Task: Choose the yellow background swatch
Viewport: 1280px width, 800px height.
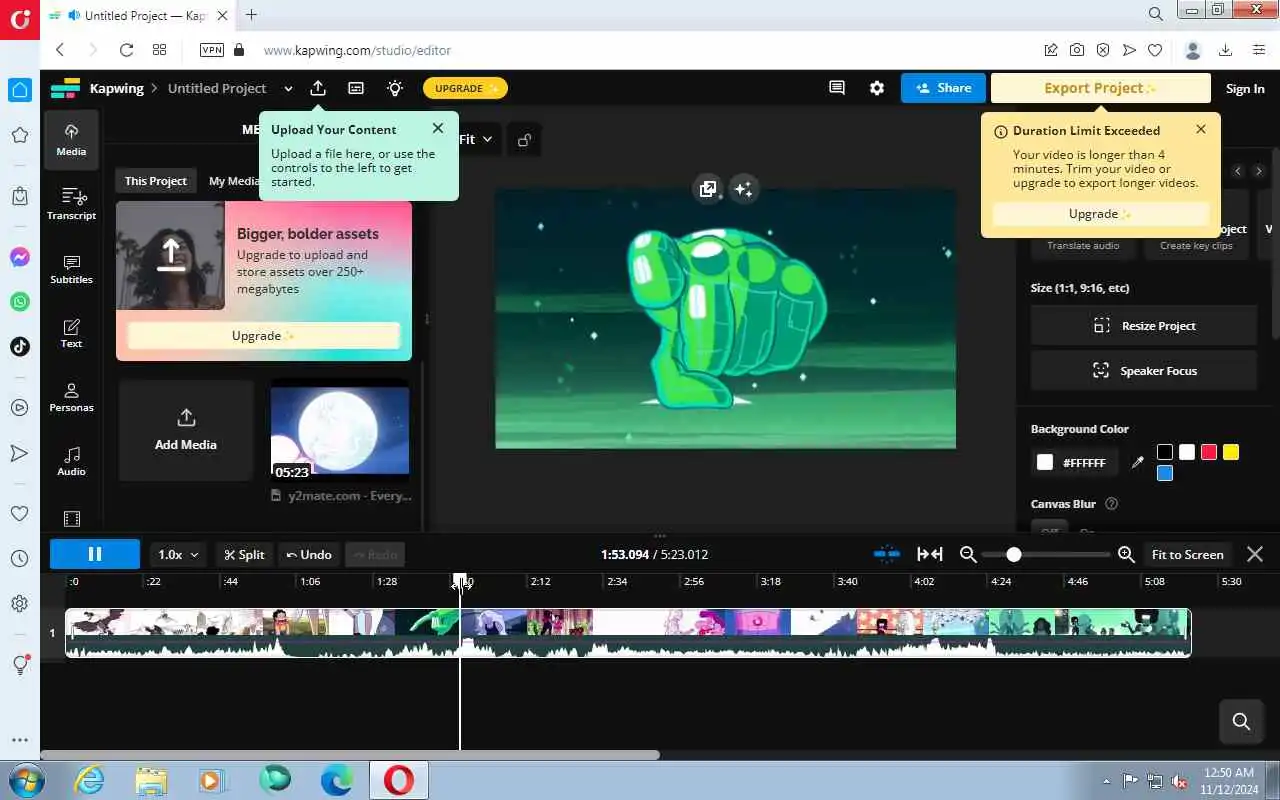Action: (x=1231, y=452)
